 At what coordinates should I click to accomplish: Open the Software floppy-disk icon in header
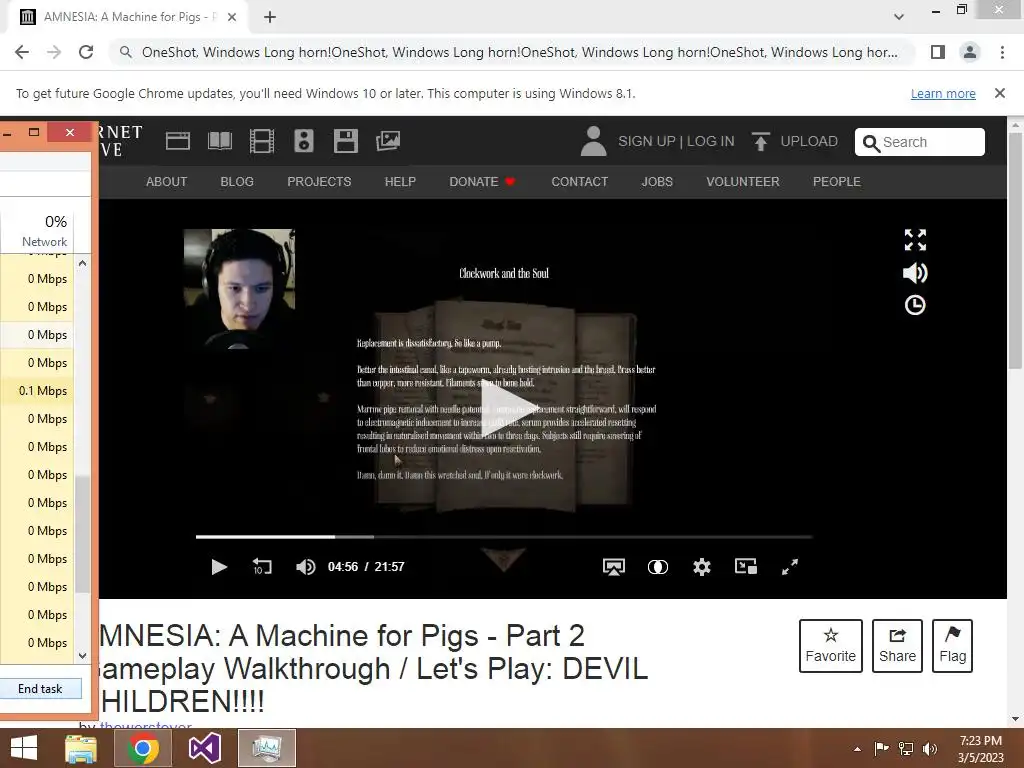345,141
